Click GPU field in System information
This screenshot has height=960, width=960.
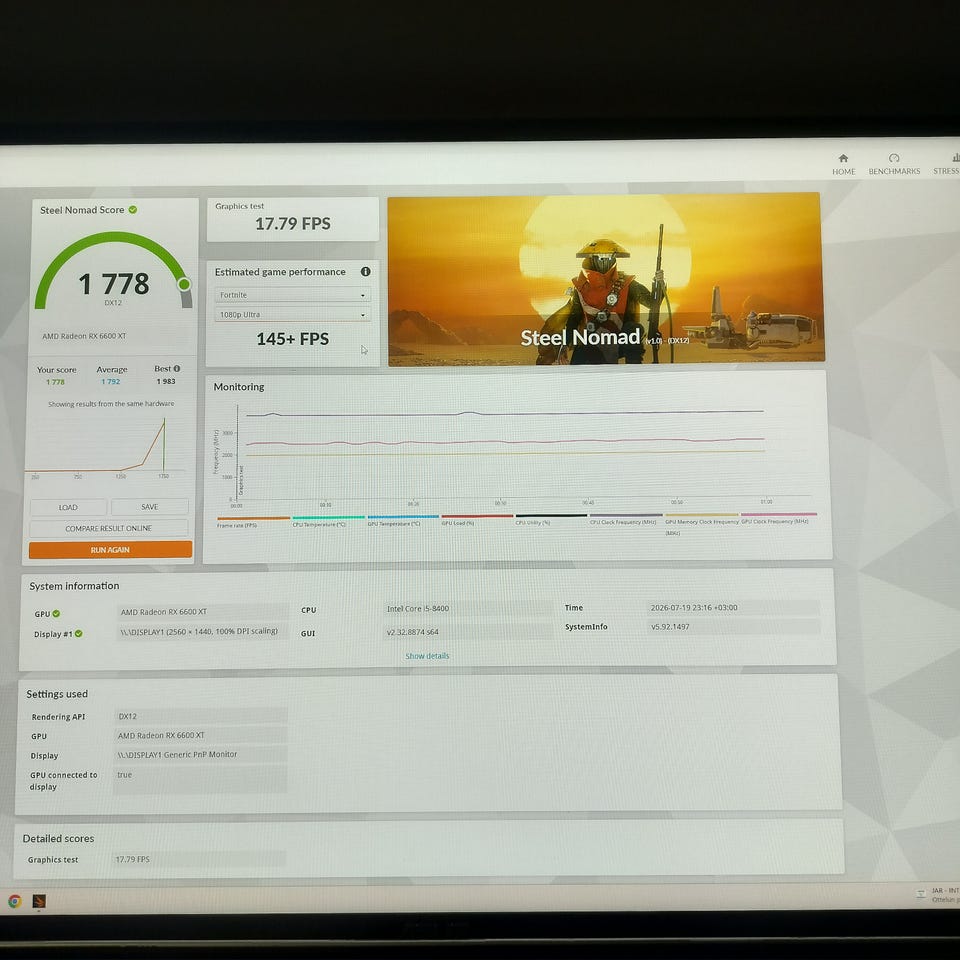coord(203,612)
